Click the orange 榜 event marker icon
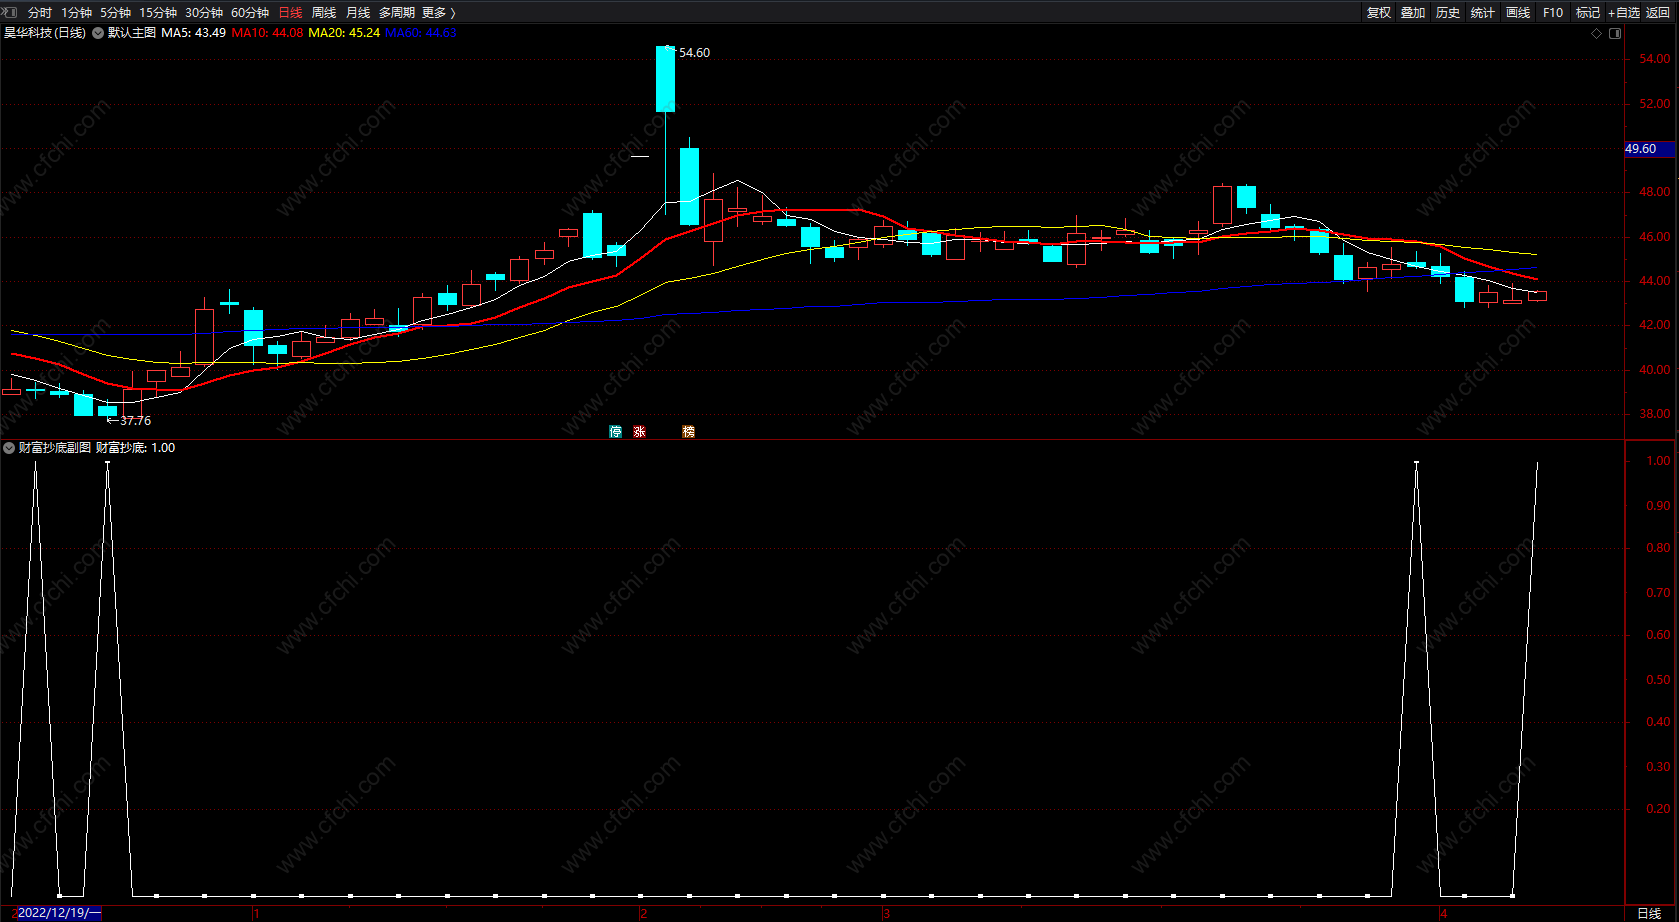Viewport: 1679px width, 922px height. pyautogui.click(x=689, y=432)
